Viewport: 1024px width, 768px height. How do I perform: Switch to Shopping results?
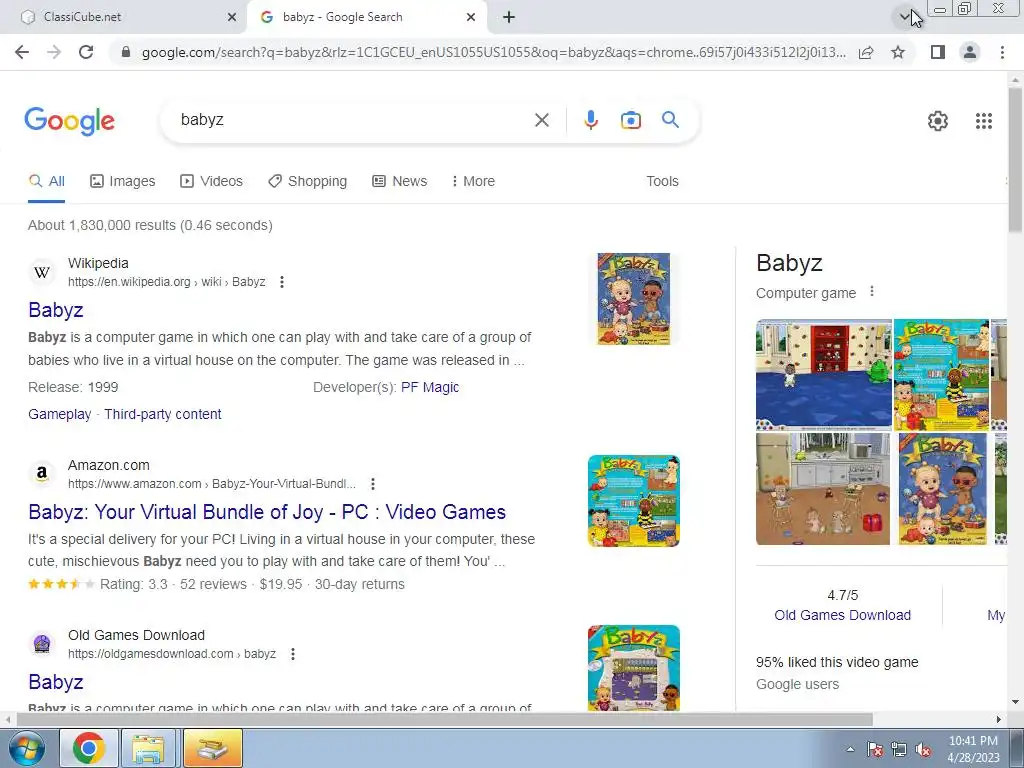[308, 182]
